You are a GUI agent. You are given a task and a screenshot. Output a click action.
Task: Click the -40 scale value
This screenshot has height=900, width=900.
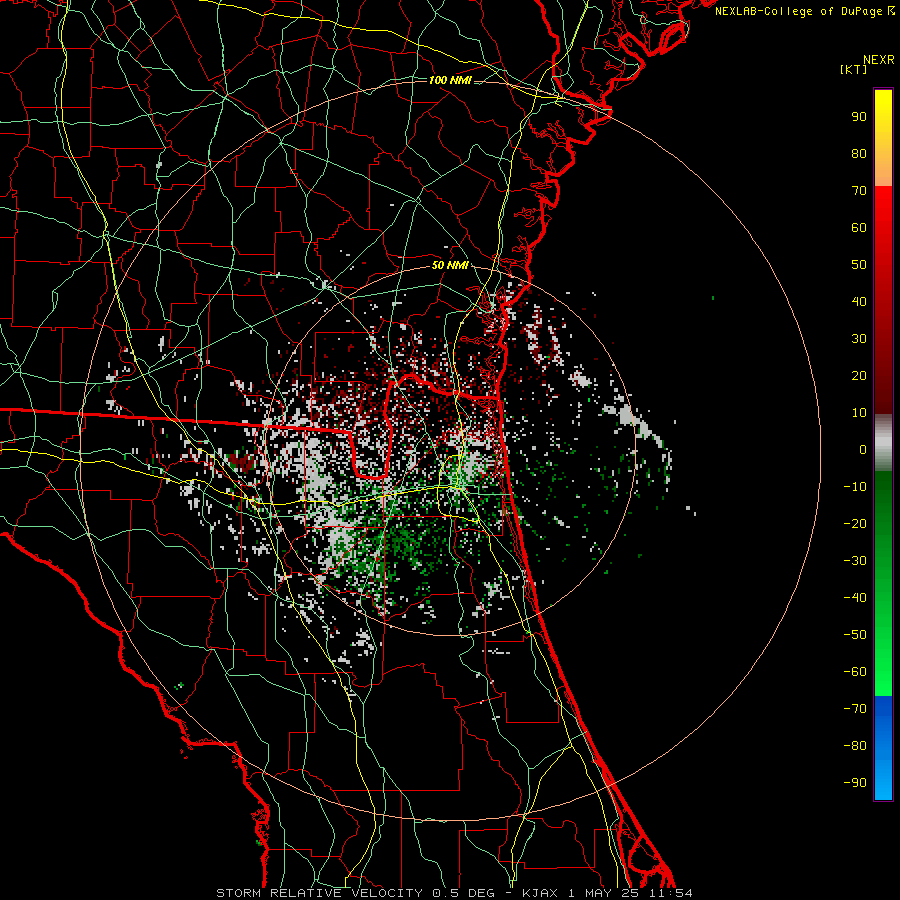point(855,598)
